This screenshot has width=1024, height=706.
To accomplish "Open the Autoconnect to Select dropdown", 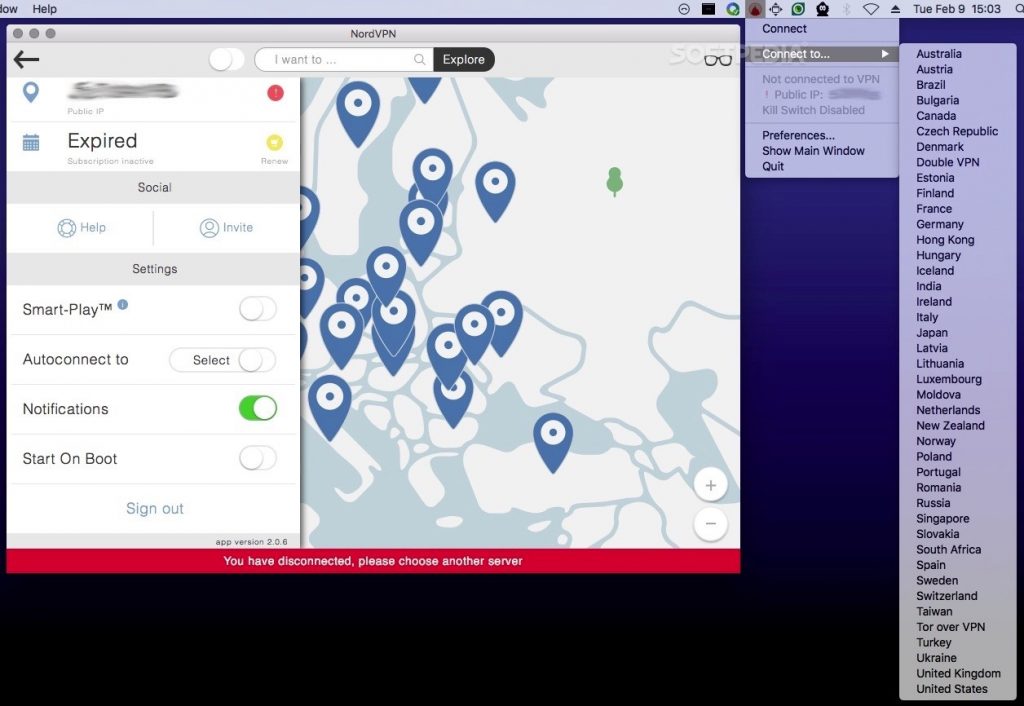I will [x=212, y=360].
